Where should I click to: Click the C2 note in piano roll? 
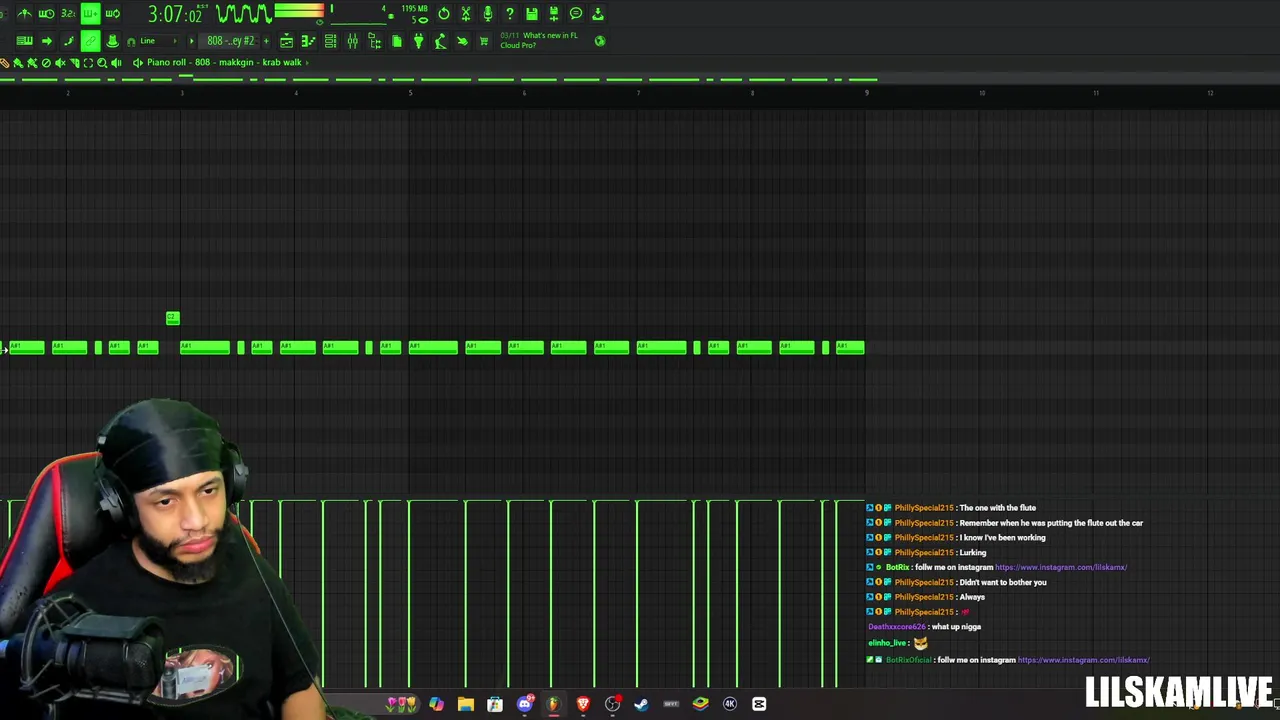[x=172, y=318]
